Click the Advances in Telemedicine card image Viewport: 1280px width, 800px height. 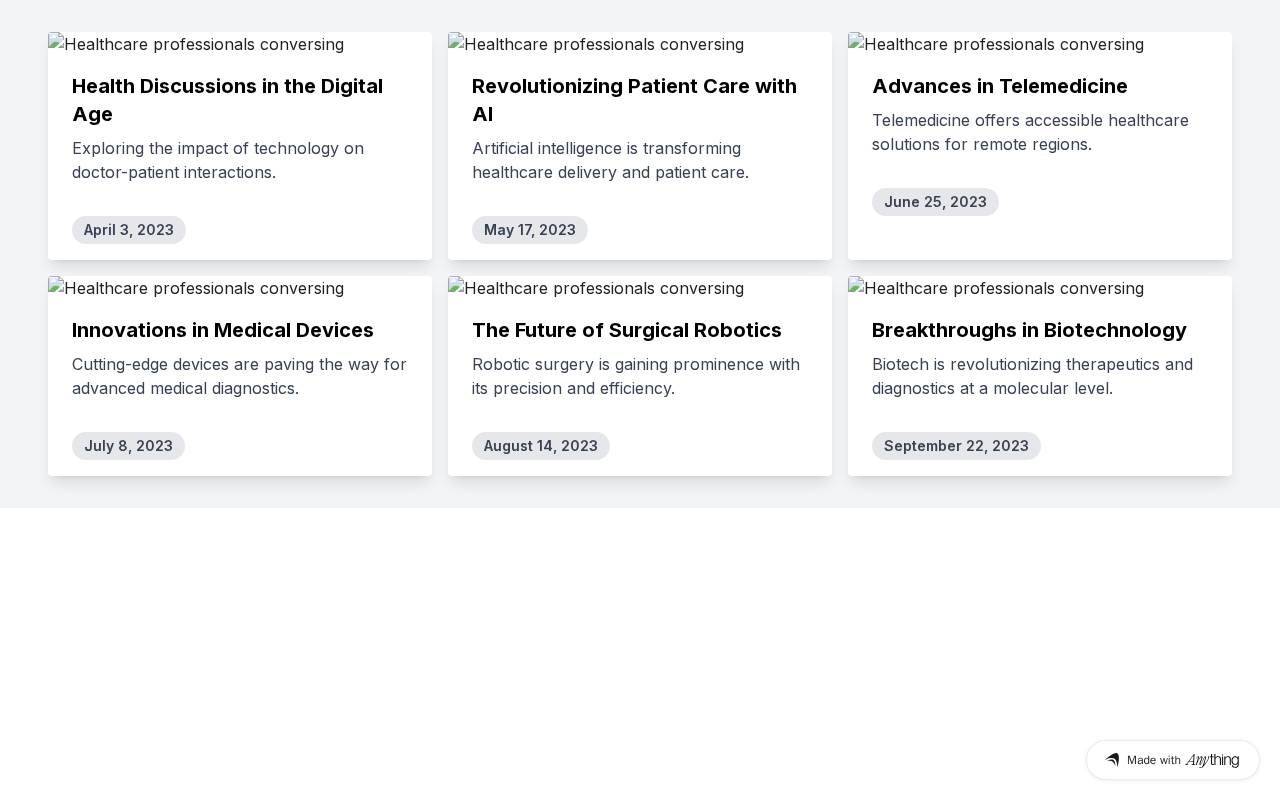point(996,45)
